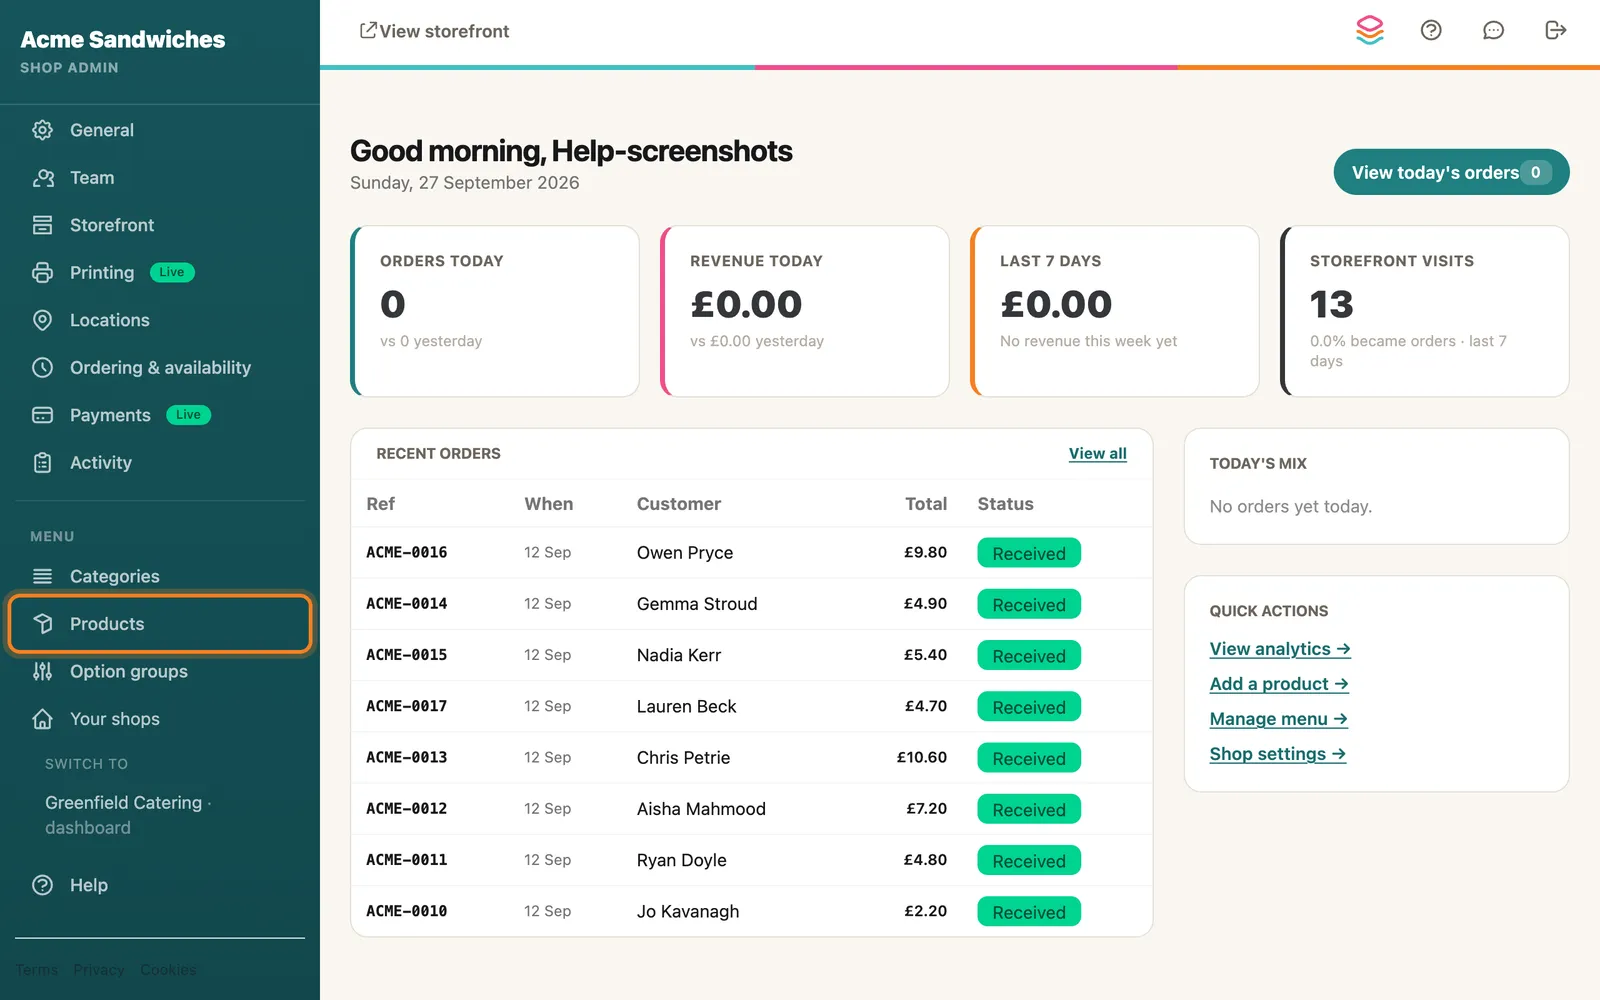1600x1000 pixels.
Task: Click the Storefront icon in sidebar
Action: (x=42, y=225)
